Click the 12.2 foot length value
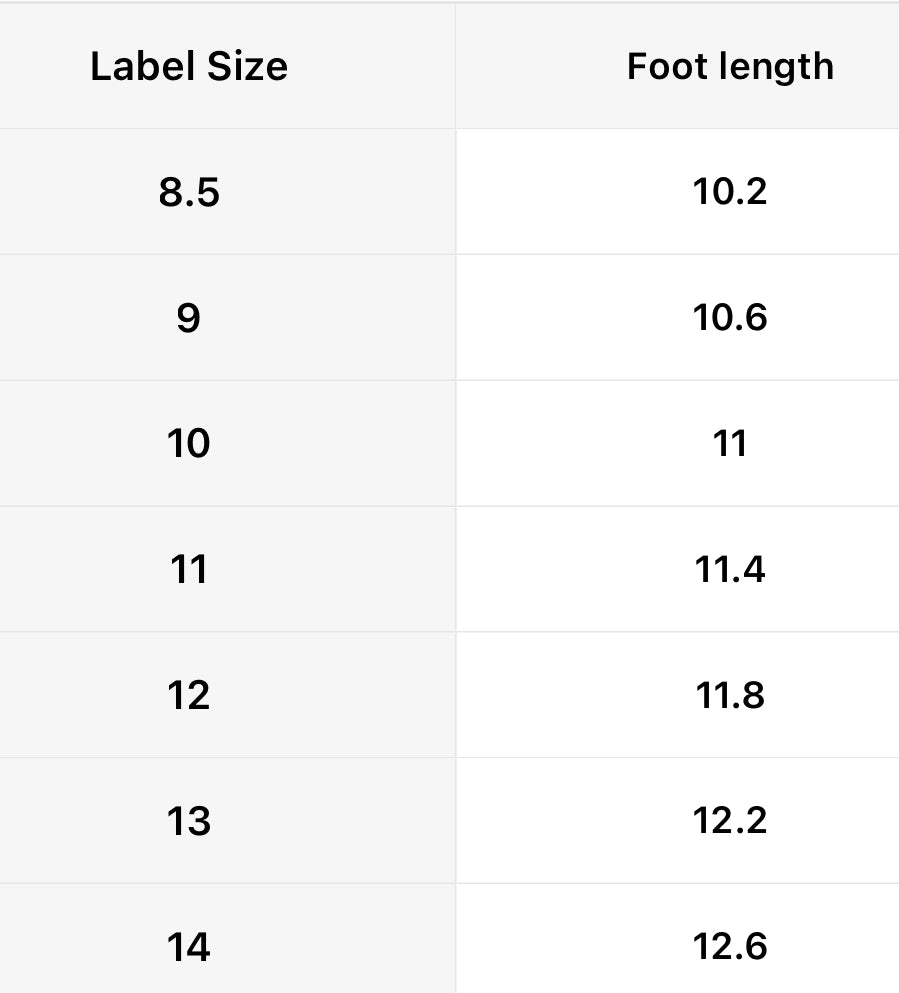 click(x=730, y=821)
